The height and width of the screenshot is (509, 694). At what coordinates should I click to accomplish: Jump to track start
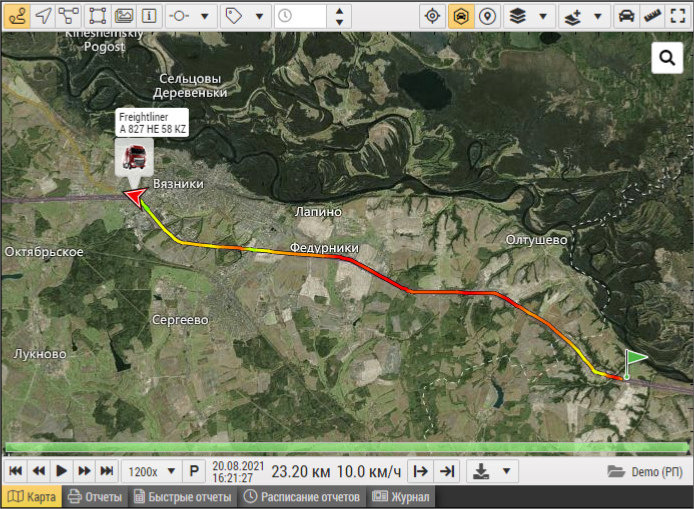(15, 471)
